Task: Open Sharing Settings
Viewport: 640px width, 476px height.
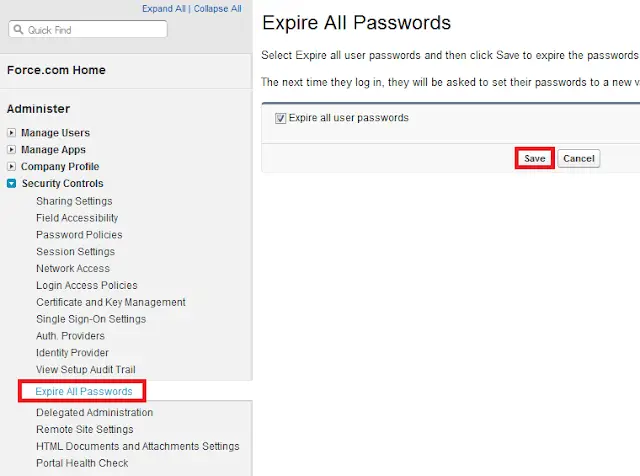Action: [74, 201]
